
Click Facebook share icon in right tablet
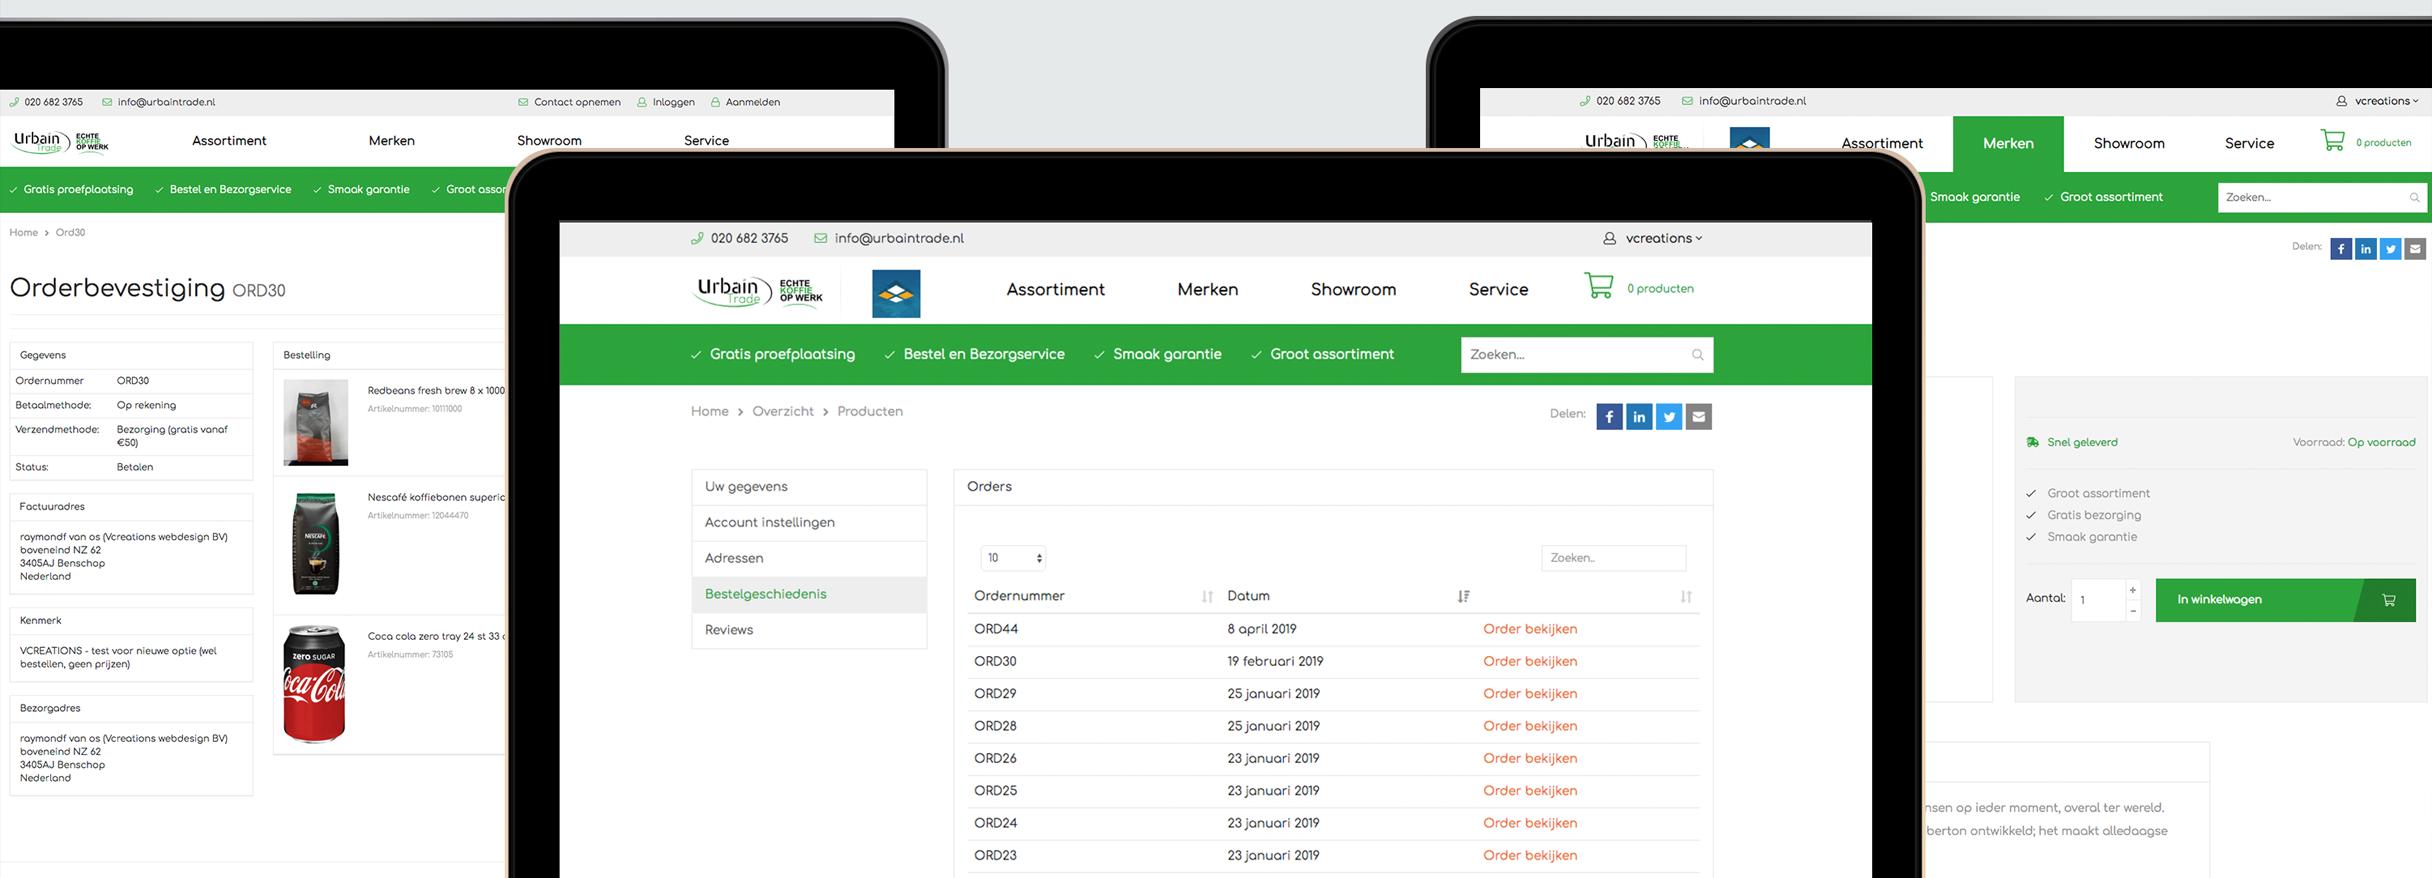2341,249
